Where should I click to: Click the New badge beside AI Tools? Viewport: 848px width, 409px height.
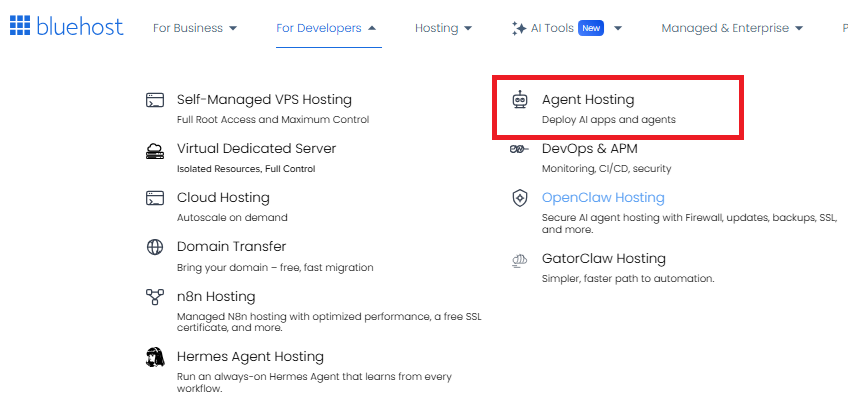pos(591,28)
